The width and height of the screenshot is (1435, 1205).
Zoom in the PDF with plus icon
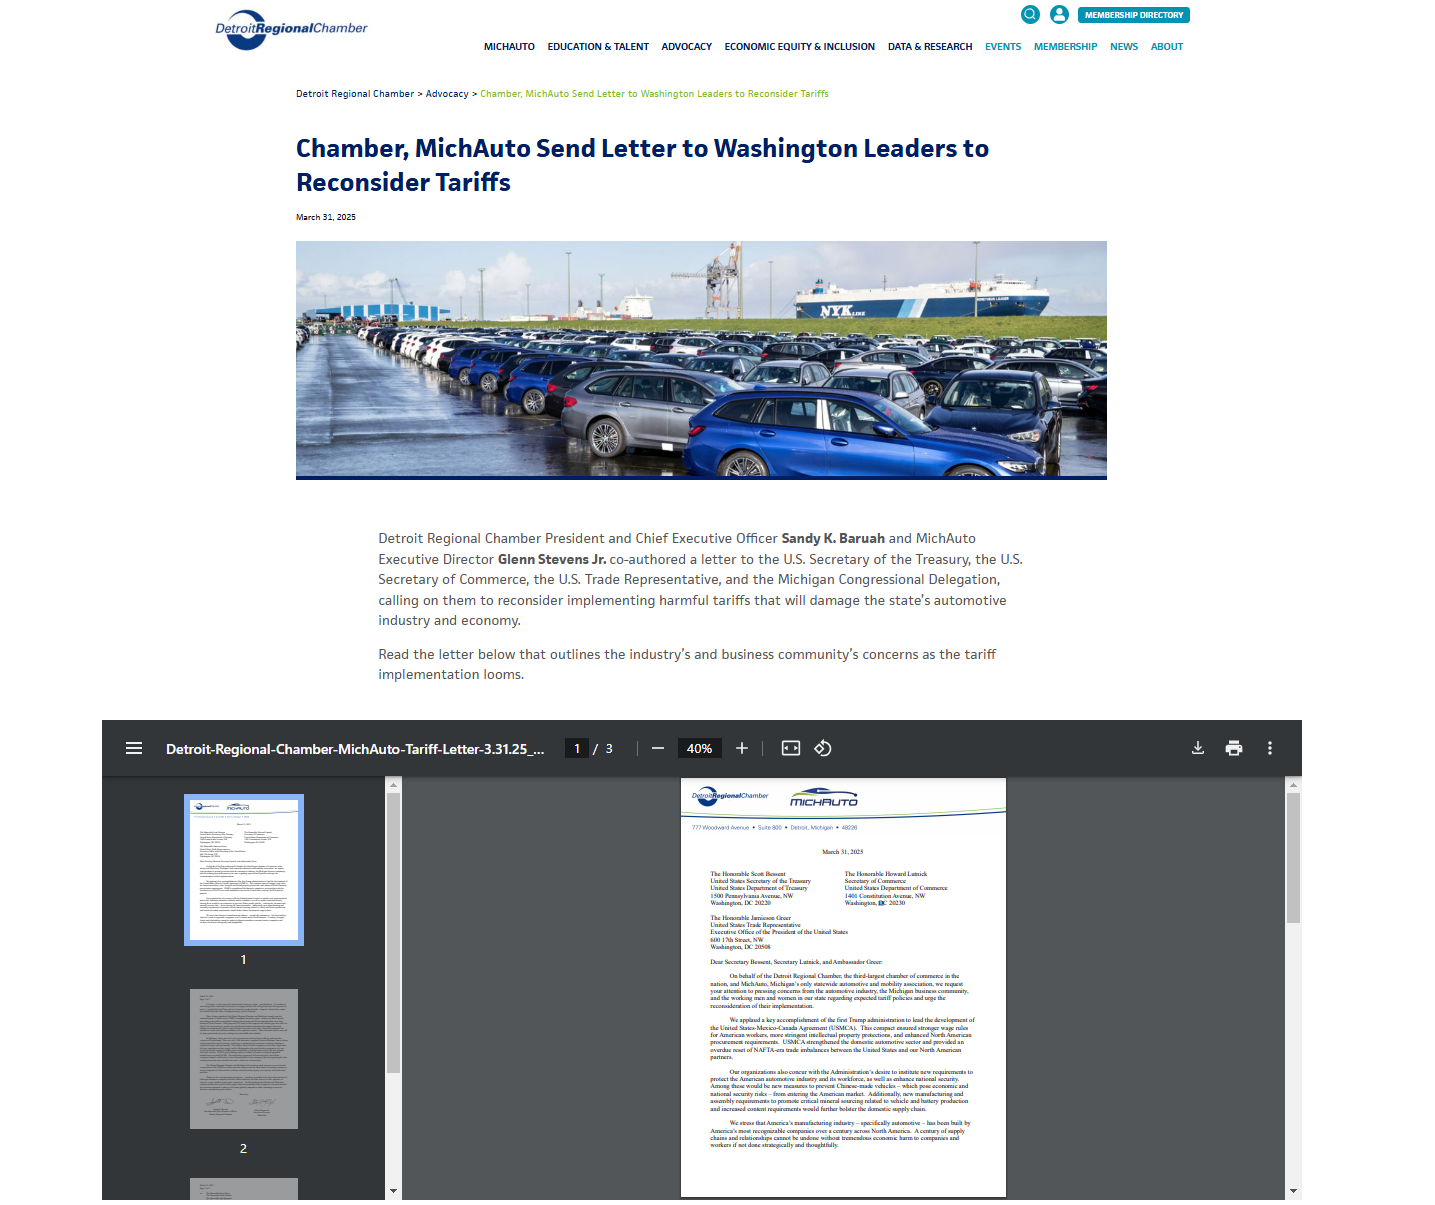point(742,748)
